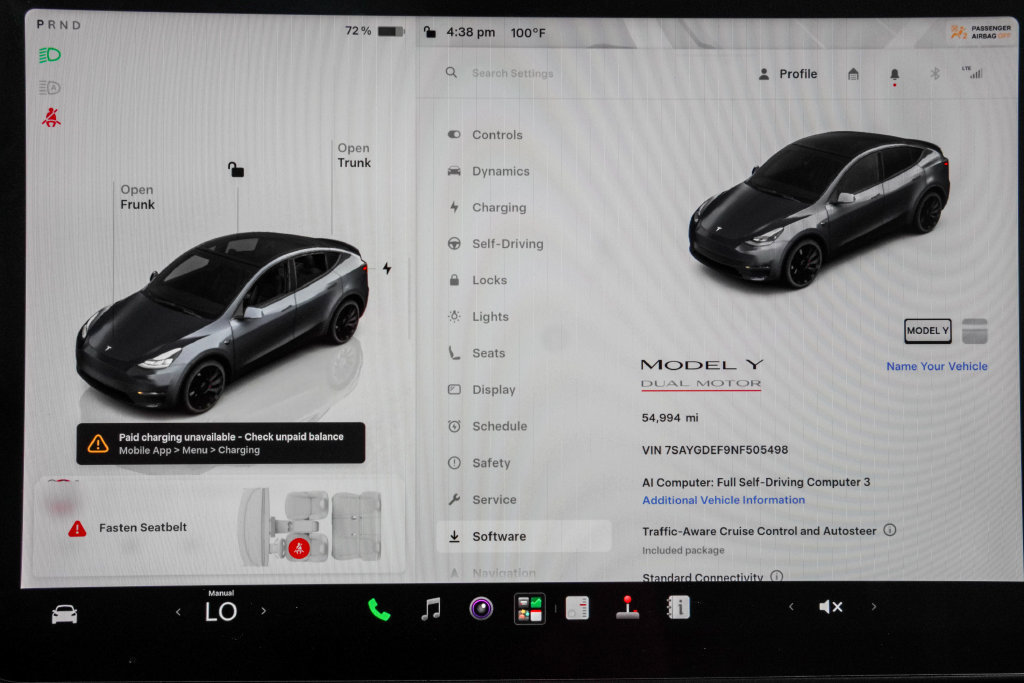Toggle the auto high beam icon
Viewport: 1024px width, 683px height.
50,87
